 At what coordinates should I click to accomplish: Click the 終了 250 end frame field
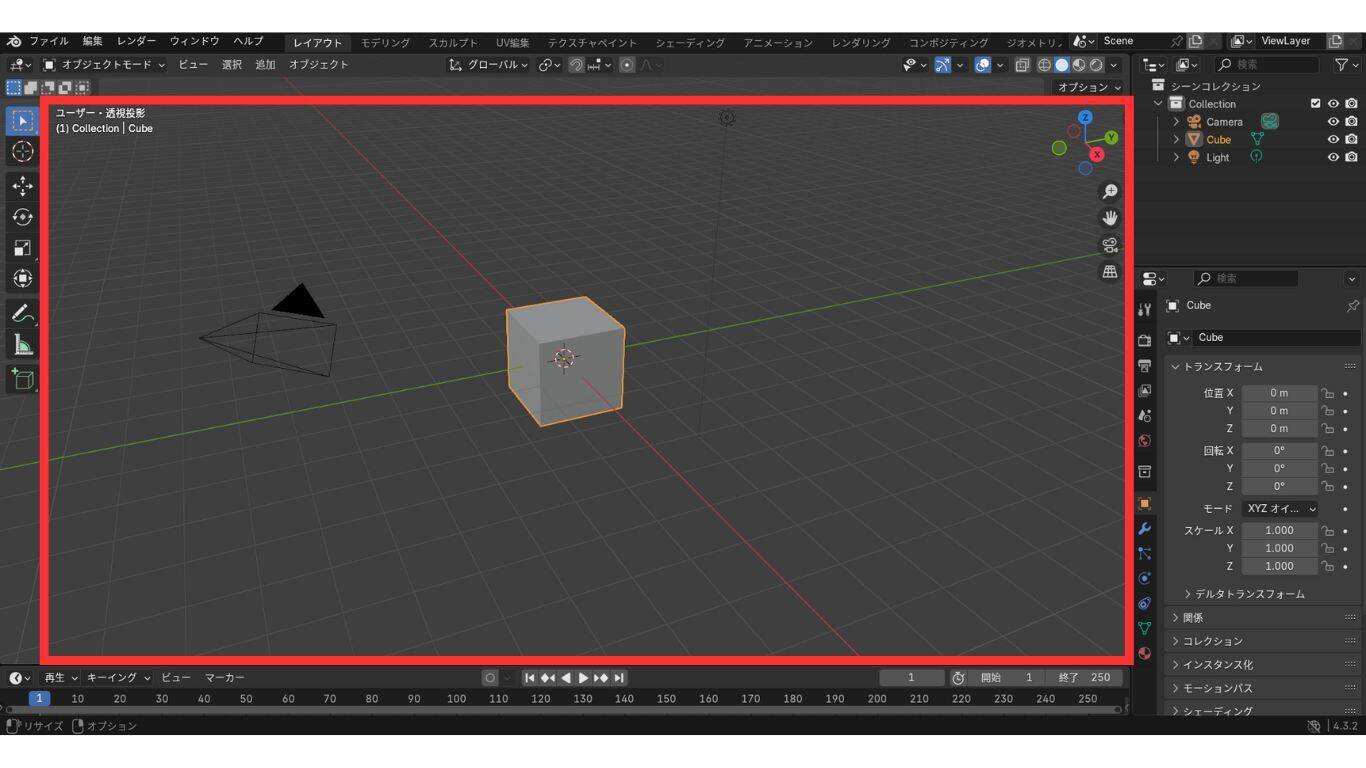pyautogui.click(x=1084, y=678)
